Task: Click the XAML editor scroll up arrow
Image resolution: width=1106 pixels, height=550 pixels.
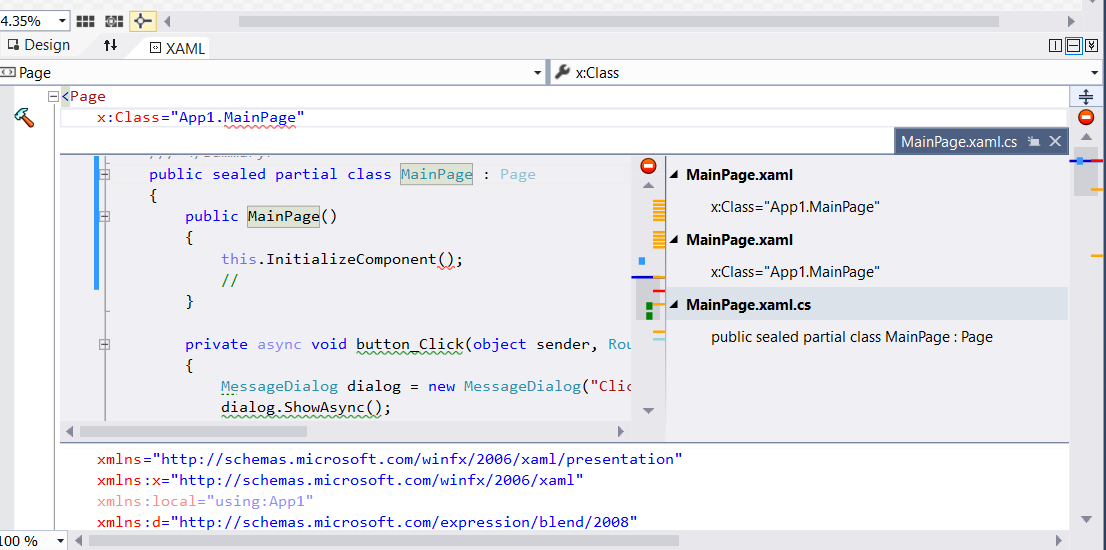Action: 1086,137
